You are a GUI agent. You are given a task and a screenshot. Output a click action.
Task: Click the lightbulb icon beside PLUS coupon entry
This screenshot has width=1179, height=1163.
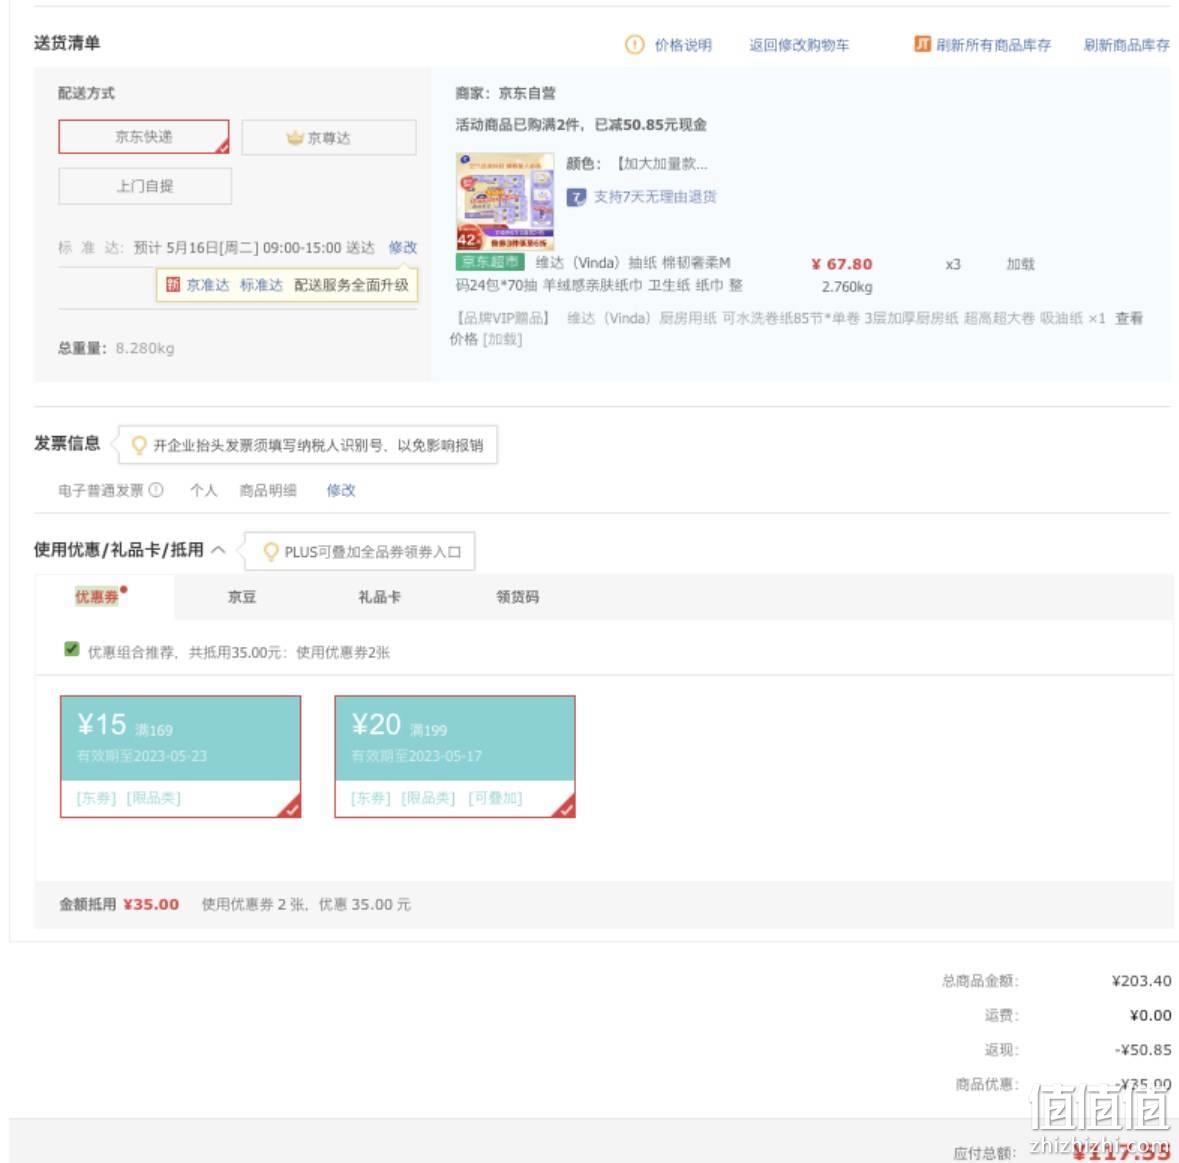(271, 552)
